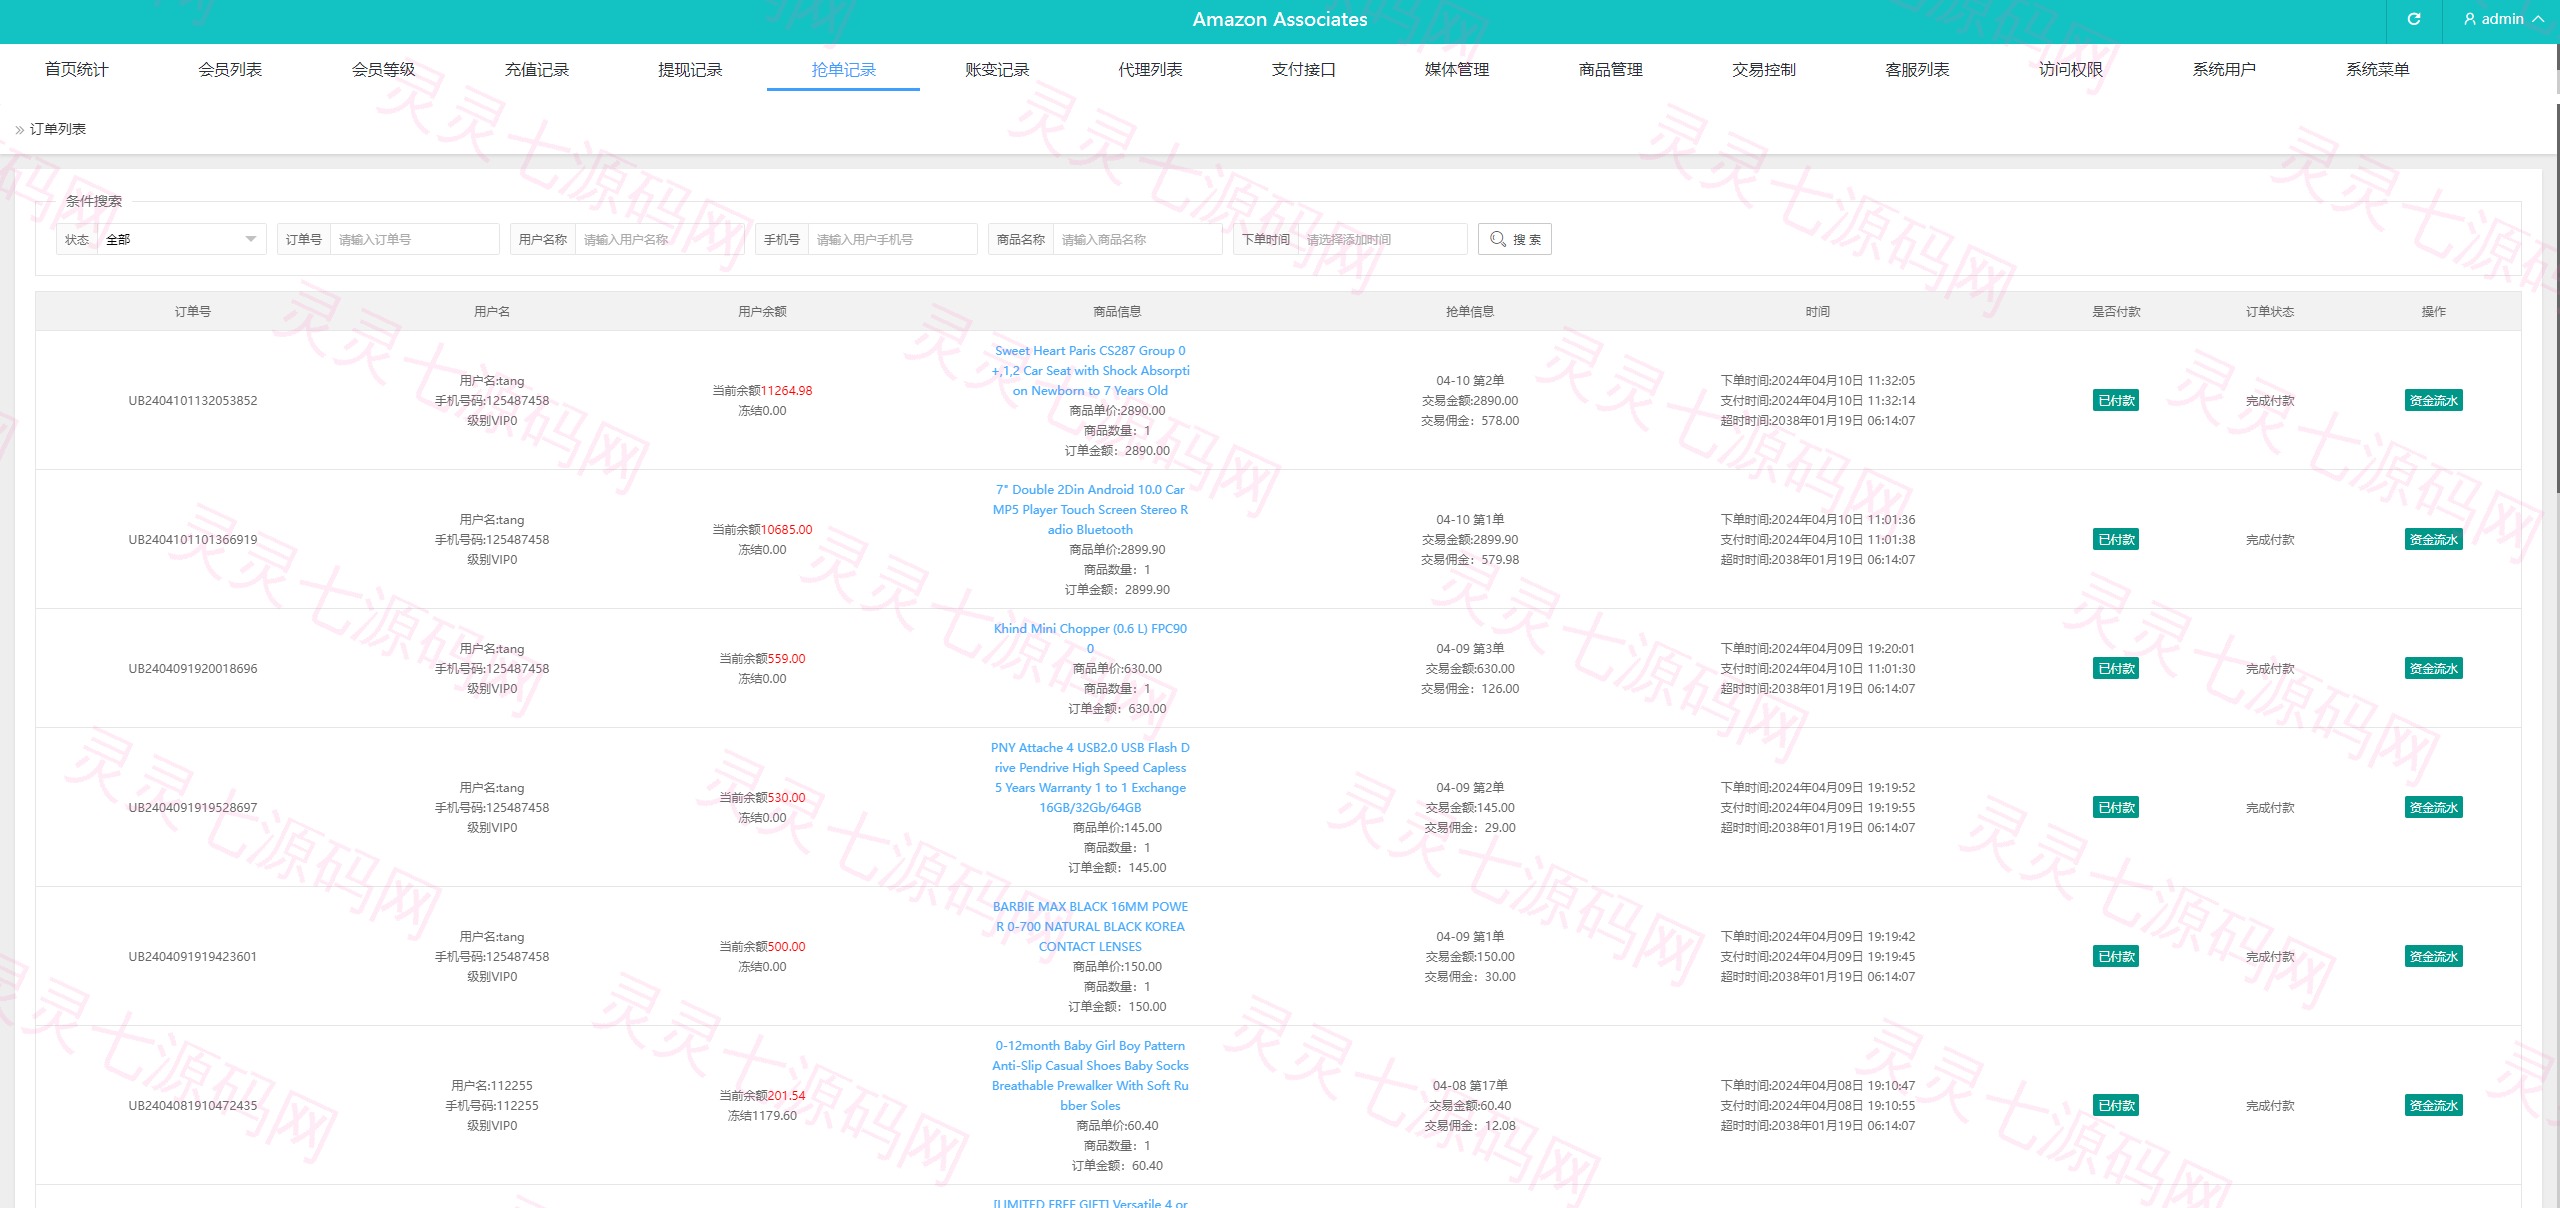The image size is (2560, 1208).
Task: Open the 下单时间 date picker field
Action: [1382, 239]
